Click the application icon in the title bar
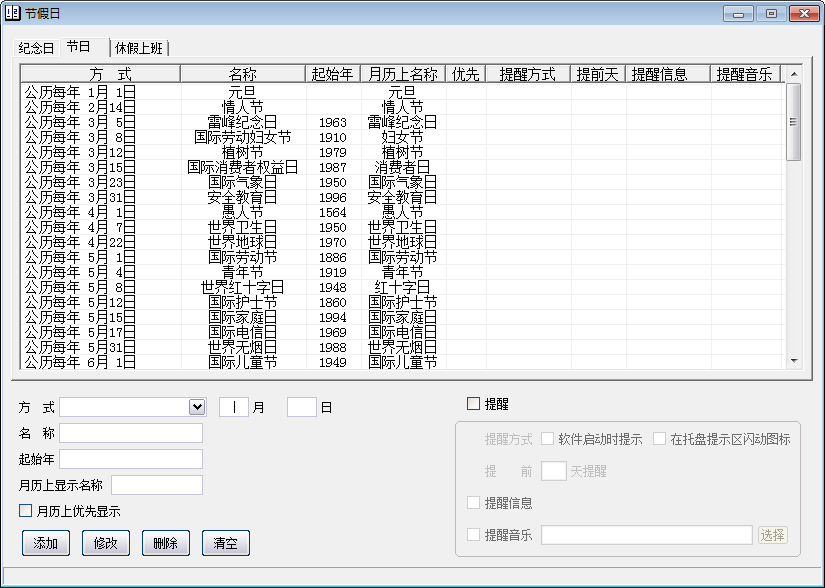The height and width of the screenshot is (588, 825). 14,13
